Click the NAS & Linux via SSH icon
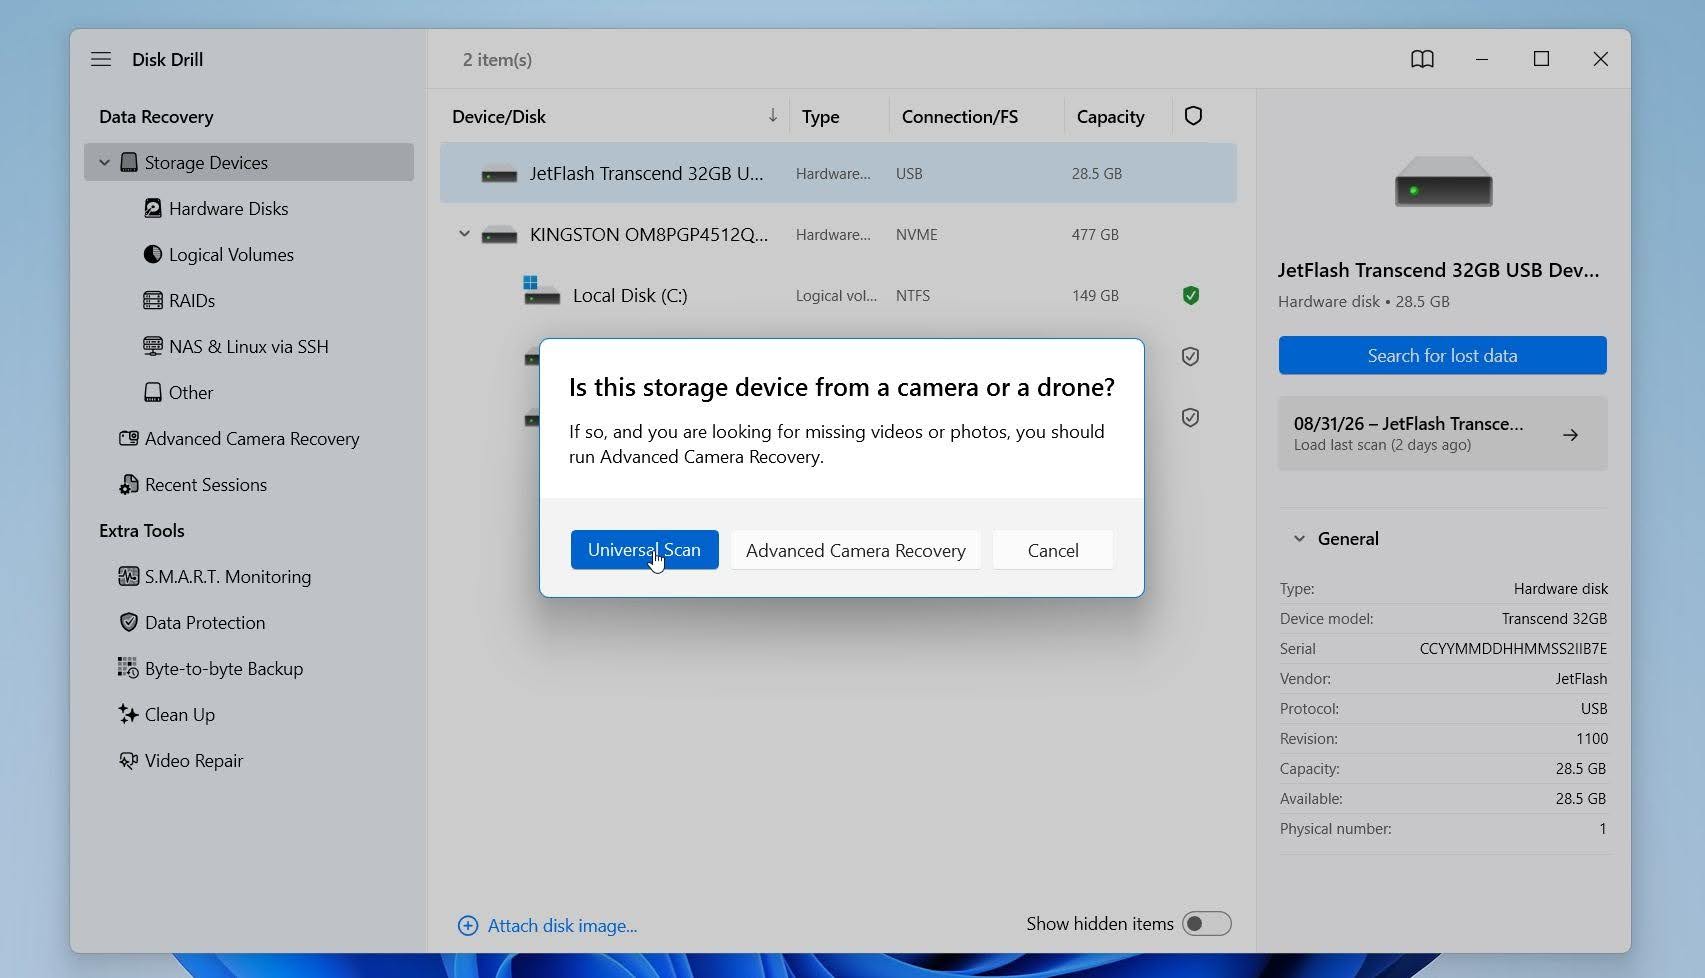Screen dimensions: 1705x978 [x=153, y=346]
